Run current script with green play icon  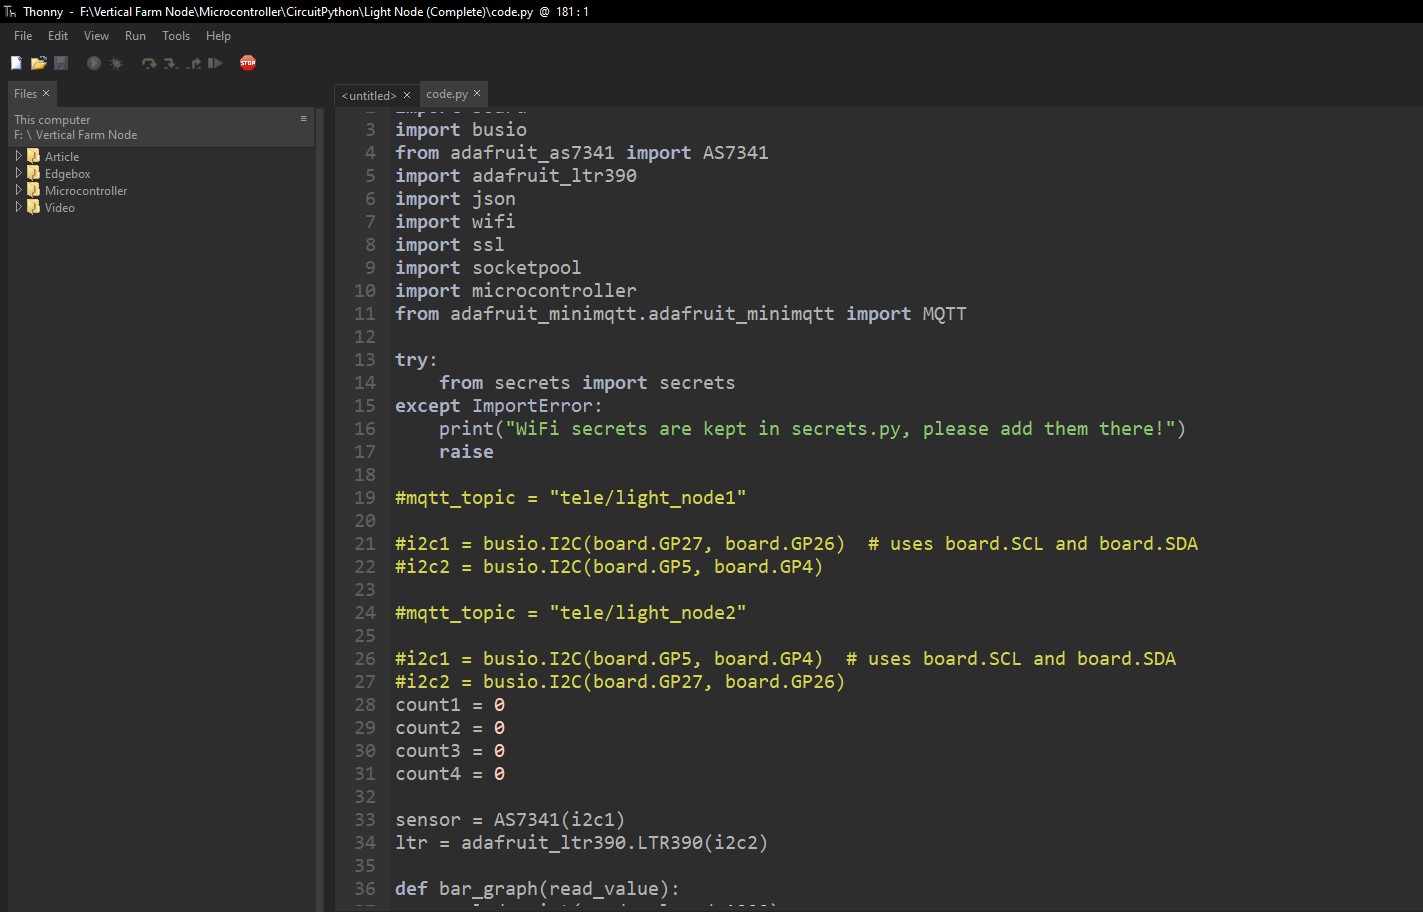[x=94, y=63]
